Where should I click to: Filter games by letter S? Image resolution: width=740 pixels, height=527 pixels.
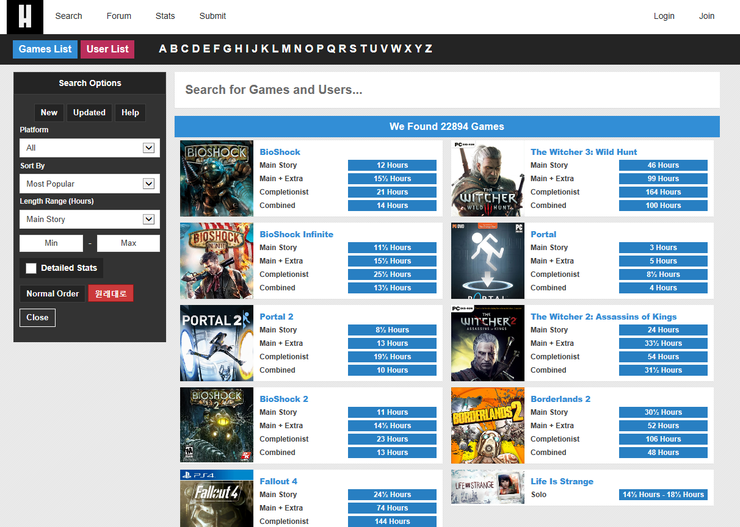pos(353,49)
